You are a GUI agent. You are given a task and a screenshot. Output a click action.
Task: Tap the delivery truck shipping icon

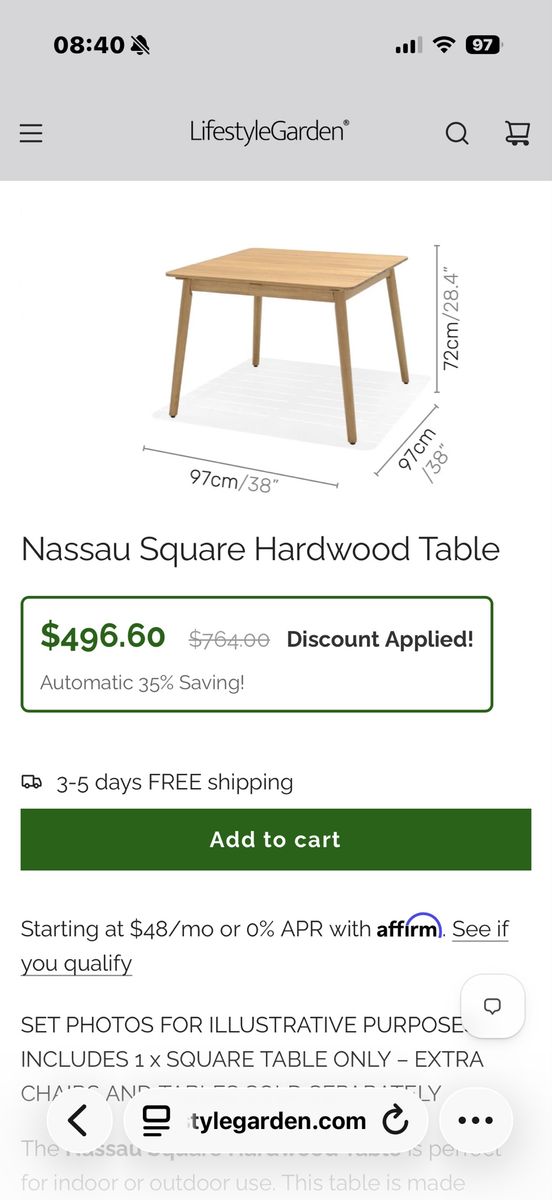point(32,782)
